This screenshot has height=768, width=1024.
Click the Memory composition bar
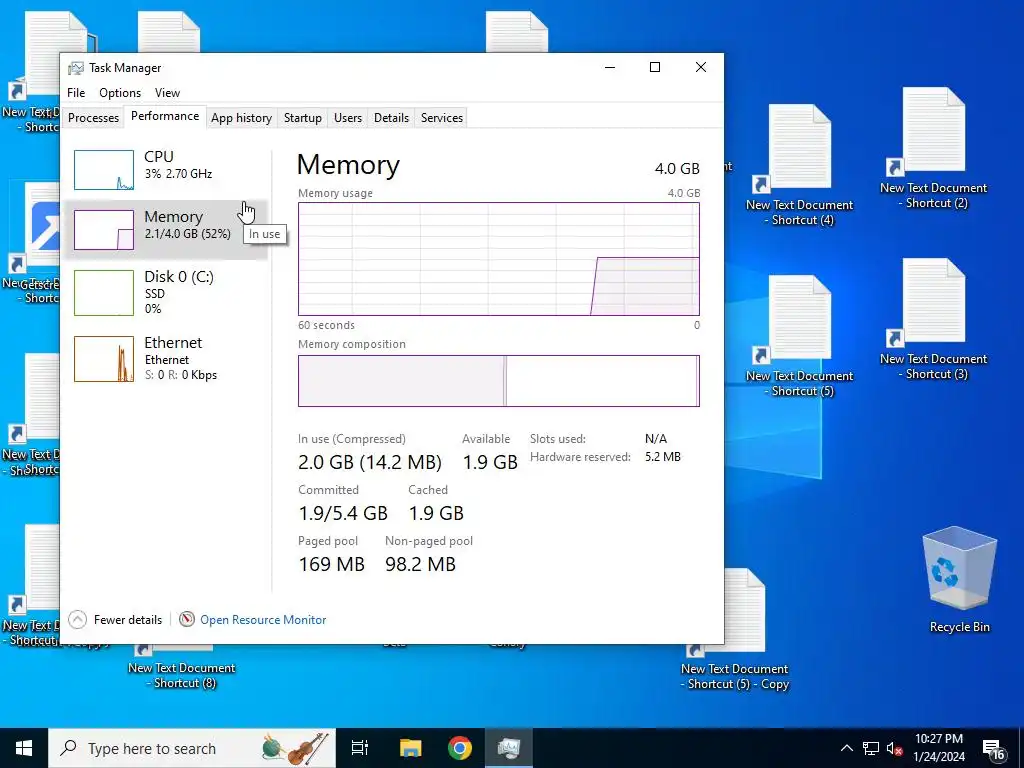[x=499, y=381]
